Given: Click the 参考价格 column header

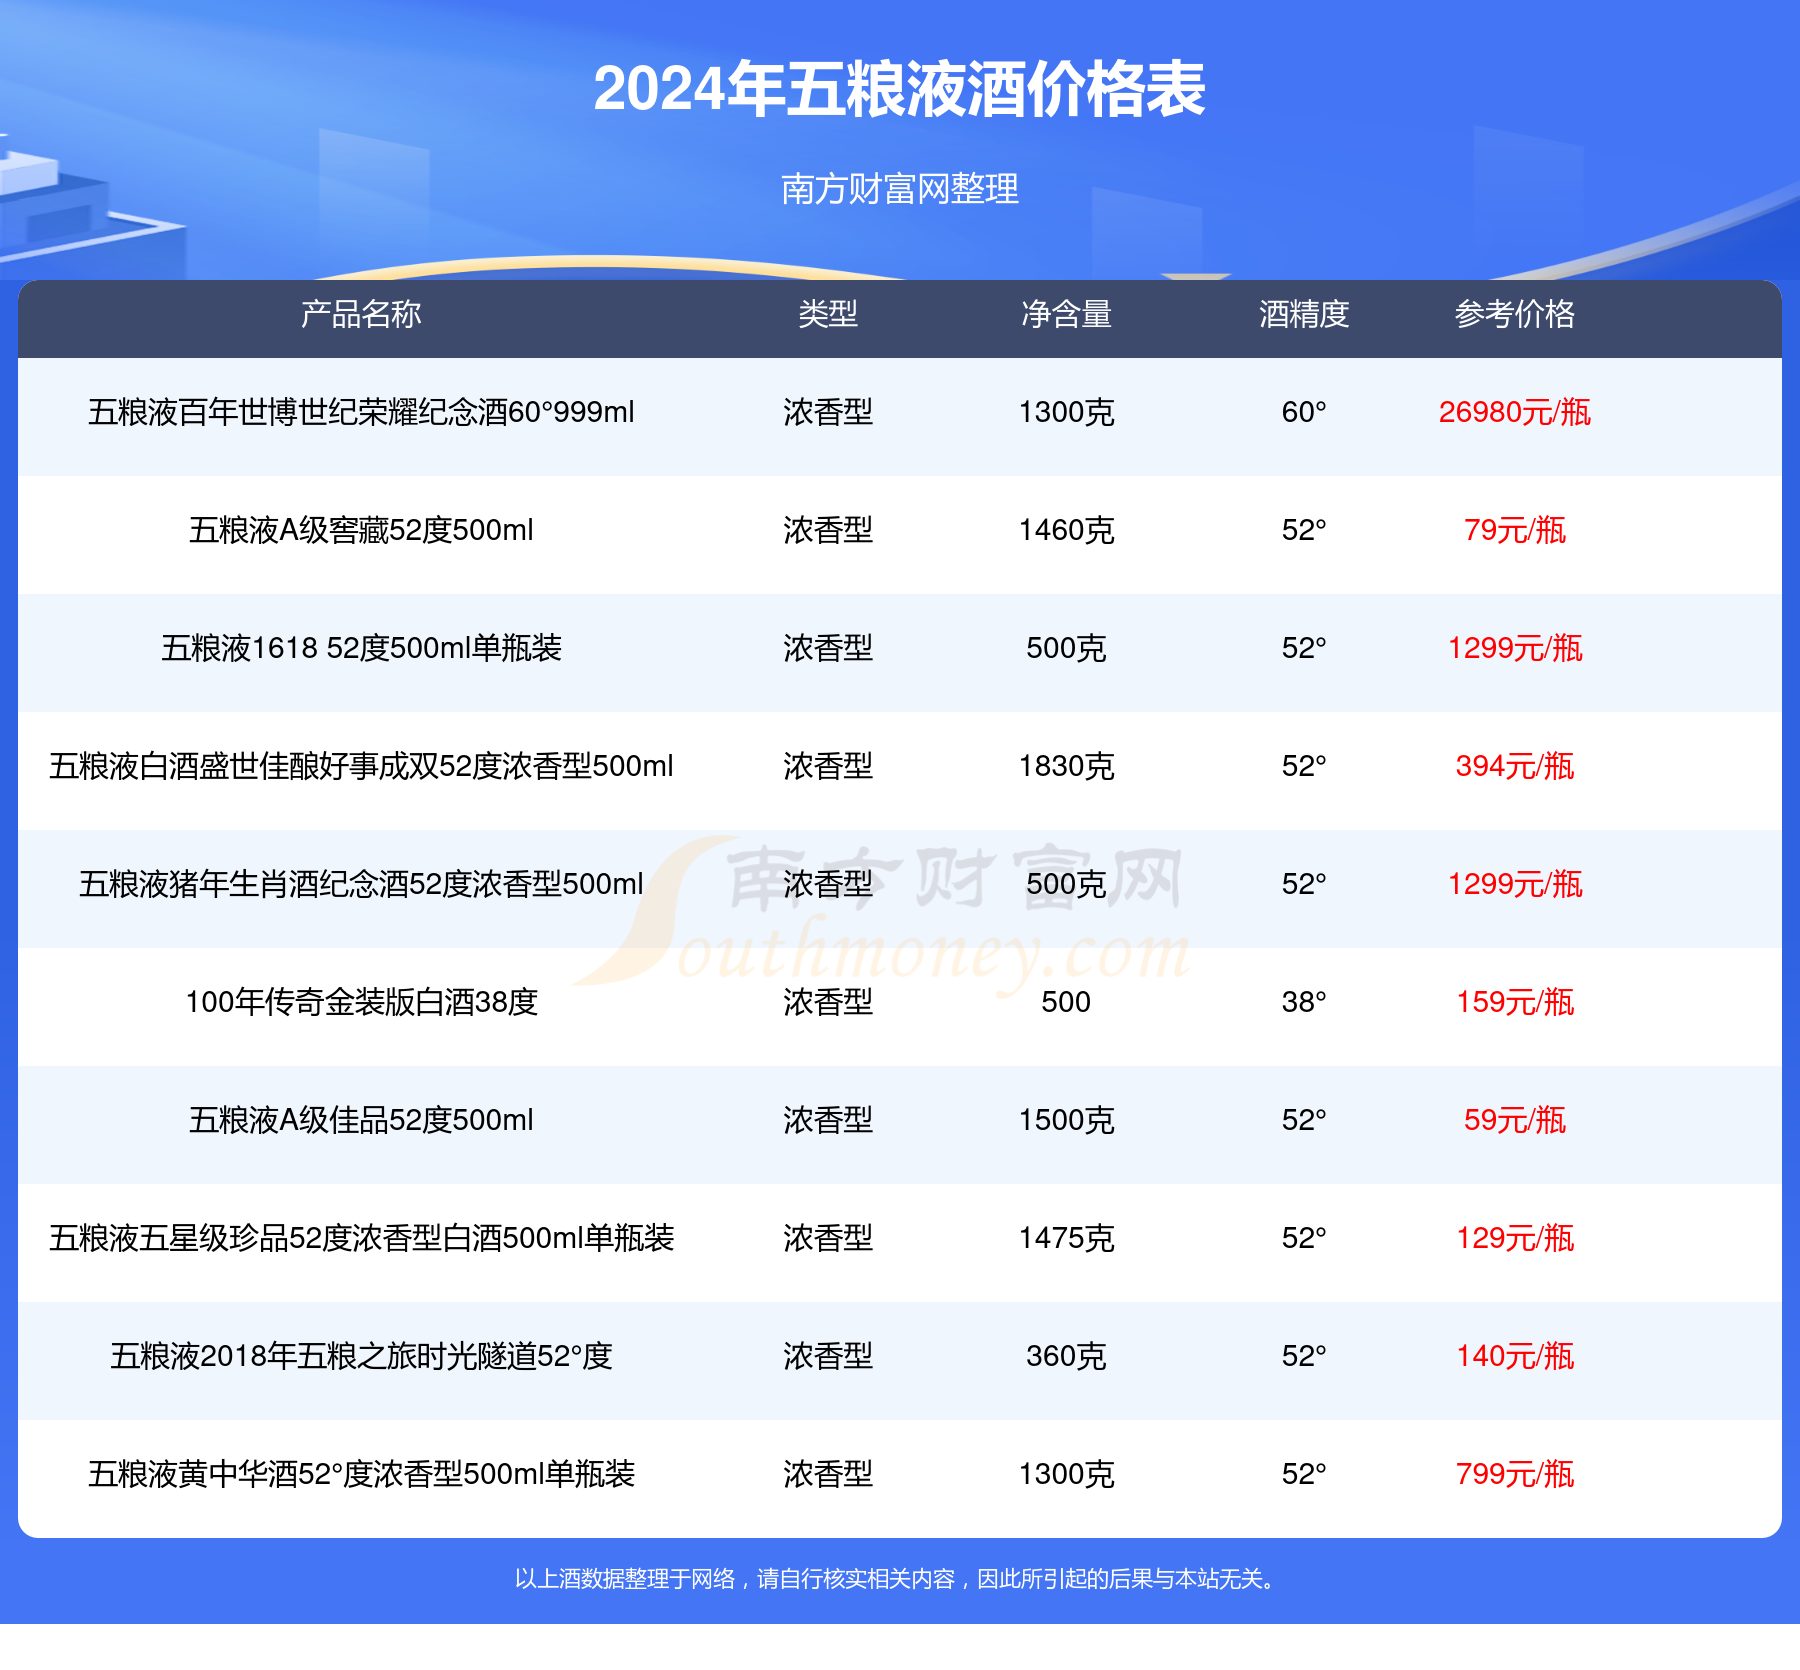Looking at the screenshot, I should click(x=1515, y=314).
